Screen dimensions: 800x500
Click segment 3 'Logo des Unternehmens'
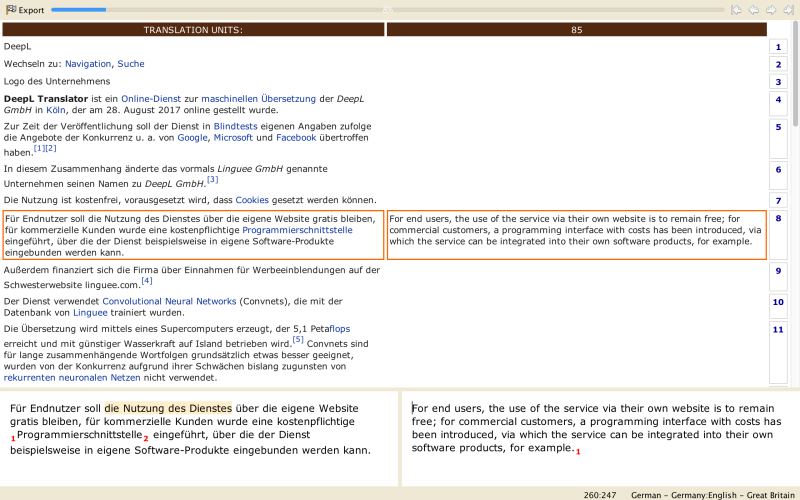pyautogui.click(x=57, y=81)
